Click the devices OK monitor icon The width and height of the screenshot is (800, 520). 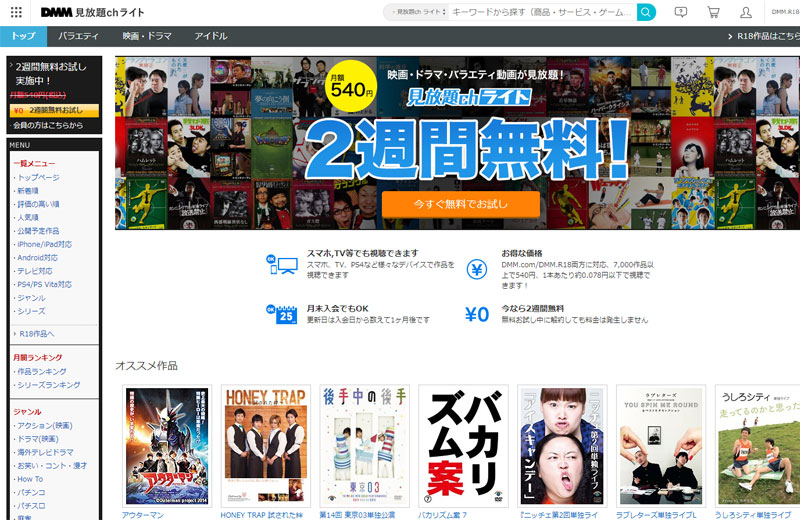coord(282,264)
